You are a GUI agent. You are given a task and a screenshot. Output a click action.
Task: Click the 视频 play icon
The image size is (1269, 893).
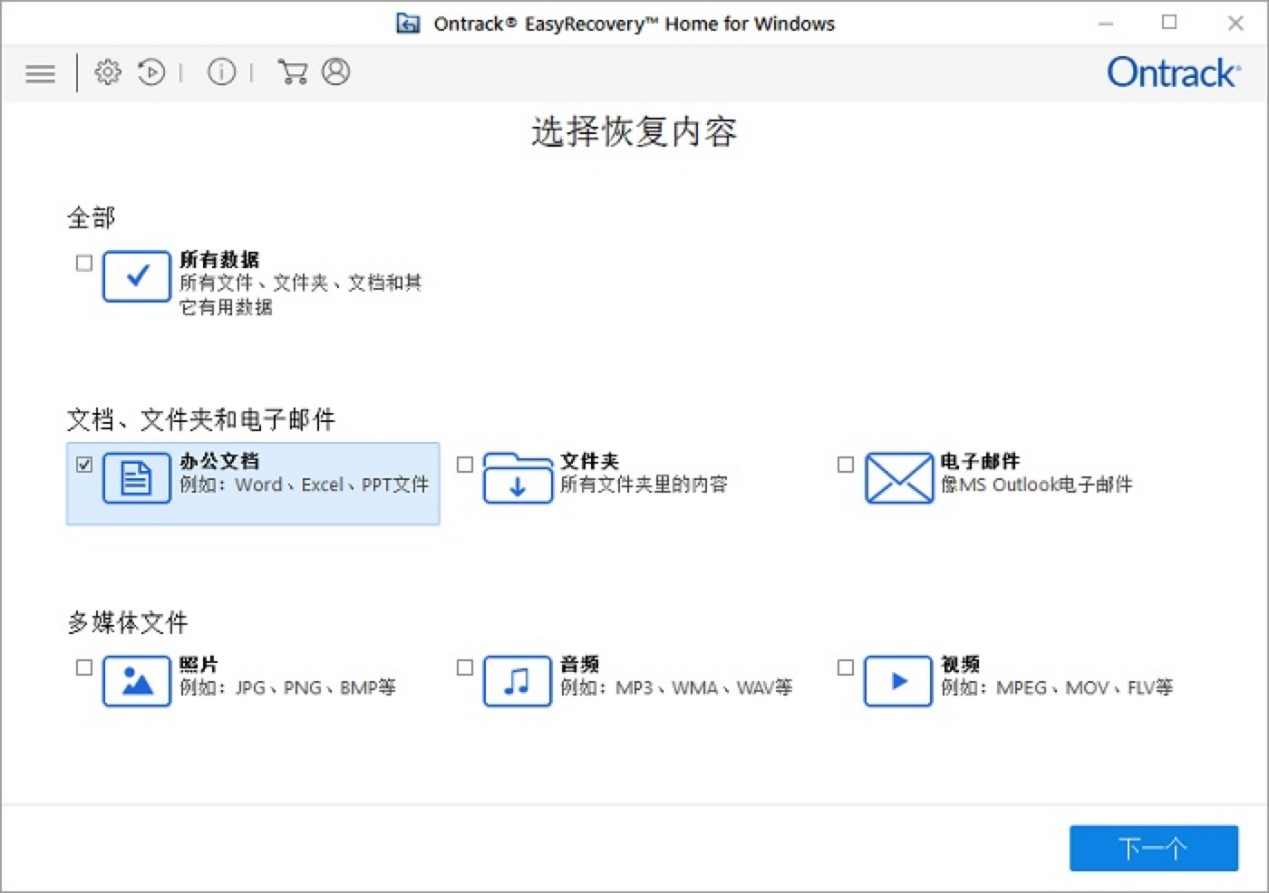pos(898,681)
